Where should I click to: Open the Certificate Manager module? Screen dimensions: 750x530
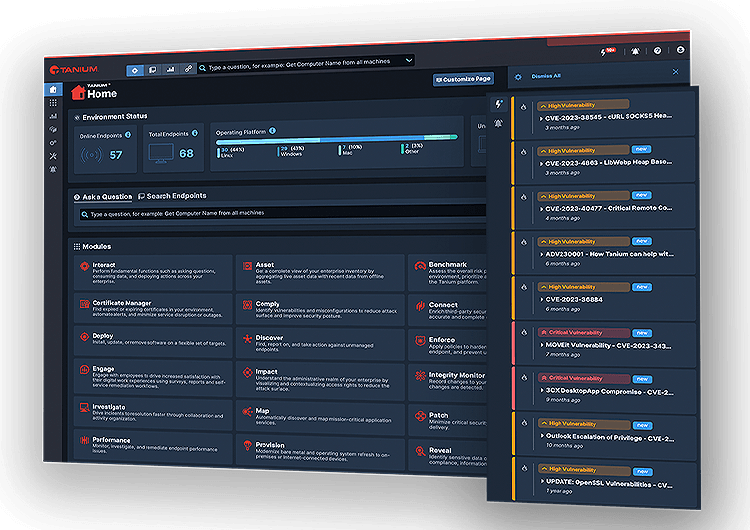tap(153, 309)
